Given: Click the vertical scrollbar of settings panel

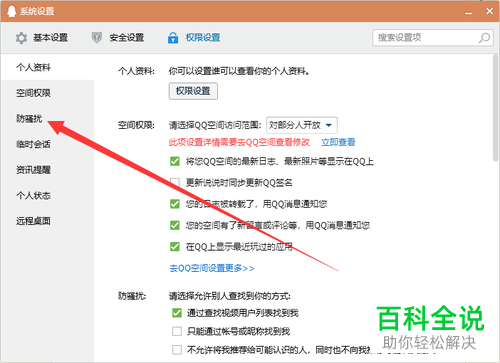Looking at the screenshot, I should tap(495, 108).
